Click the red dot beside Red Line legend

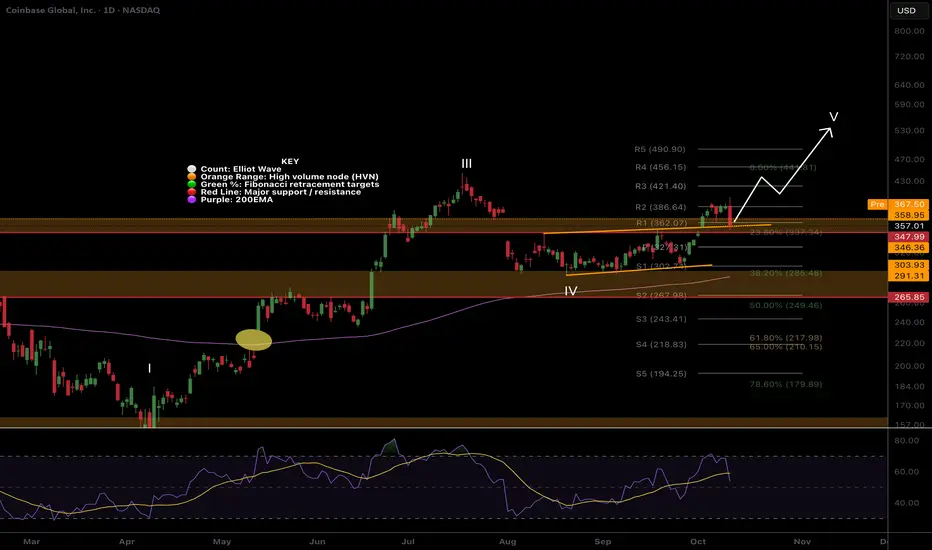pos(191,192)
